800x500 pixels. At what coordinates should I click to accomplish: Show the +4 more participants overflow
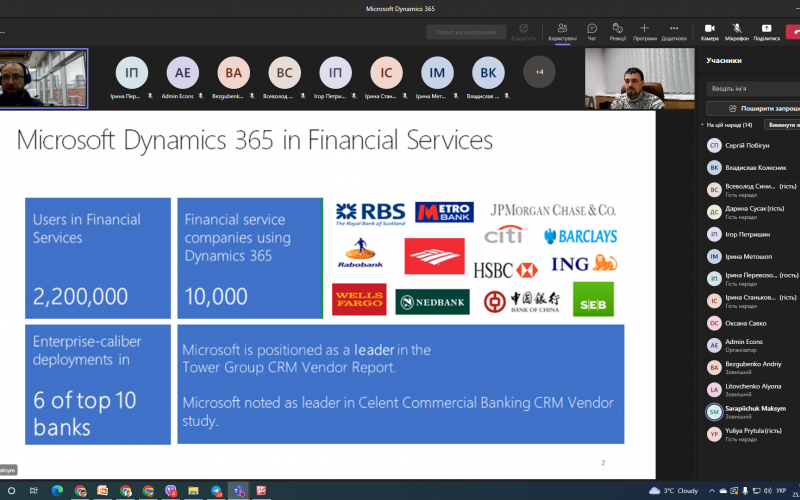(x=539, y=72)
